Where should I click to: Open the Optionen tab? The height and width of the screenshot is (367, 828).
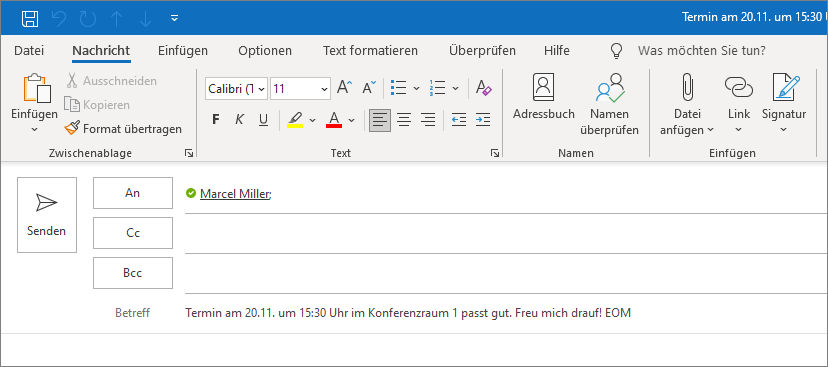point(265,51)
